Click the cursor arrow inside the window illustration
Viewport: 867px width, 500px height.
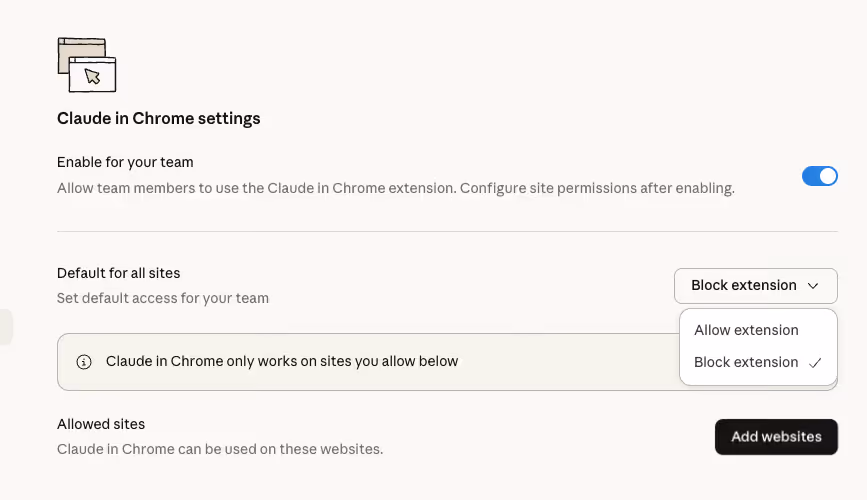click(93, 76)
